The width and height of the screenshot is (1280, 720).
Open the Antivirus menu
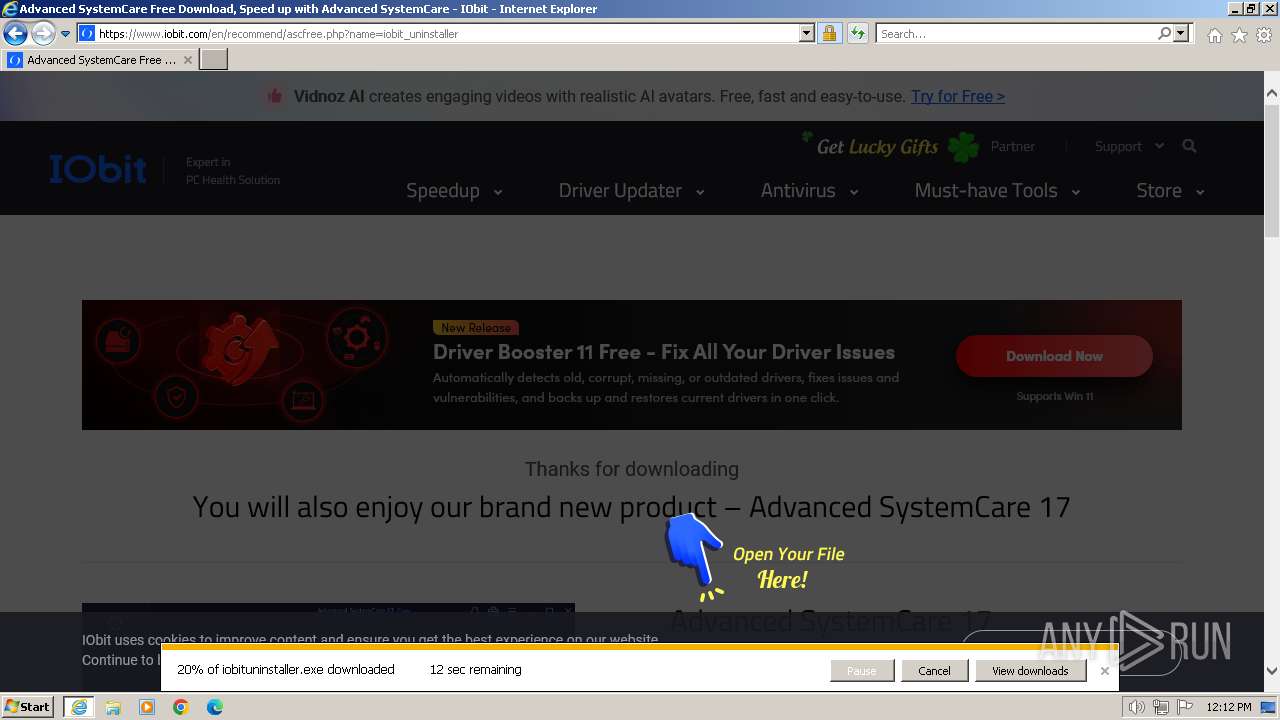pyautogui.click(x=809, y=190)
